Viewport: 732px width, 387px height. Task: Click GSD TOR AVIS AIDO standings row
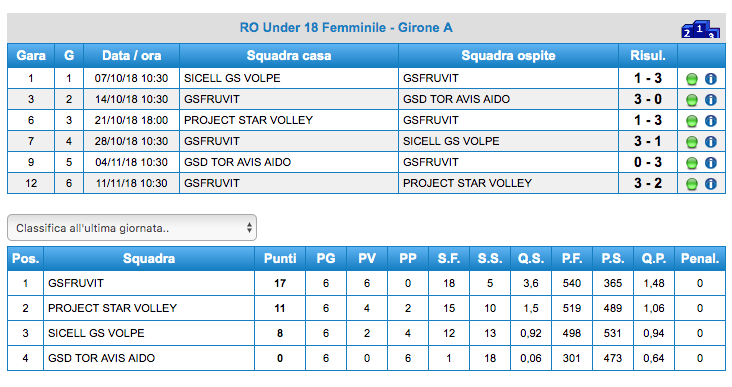[366, 358]
